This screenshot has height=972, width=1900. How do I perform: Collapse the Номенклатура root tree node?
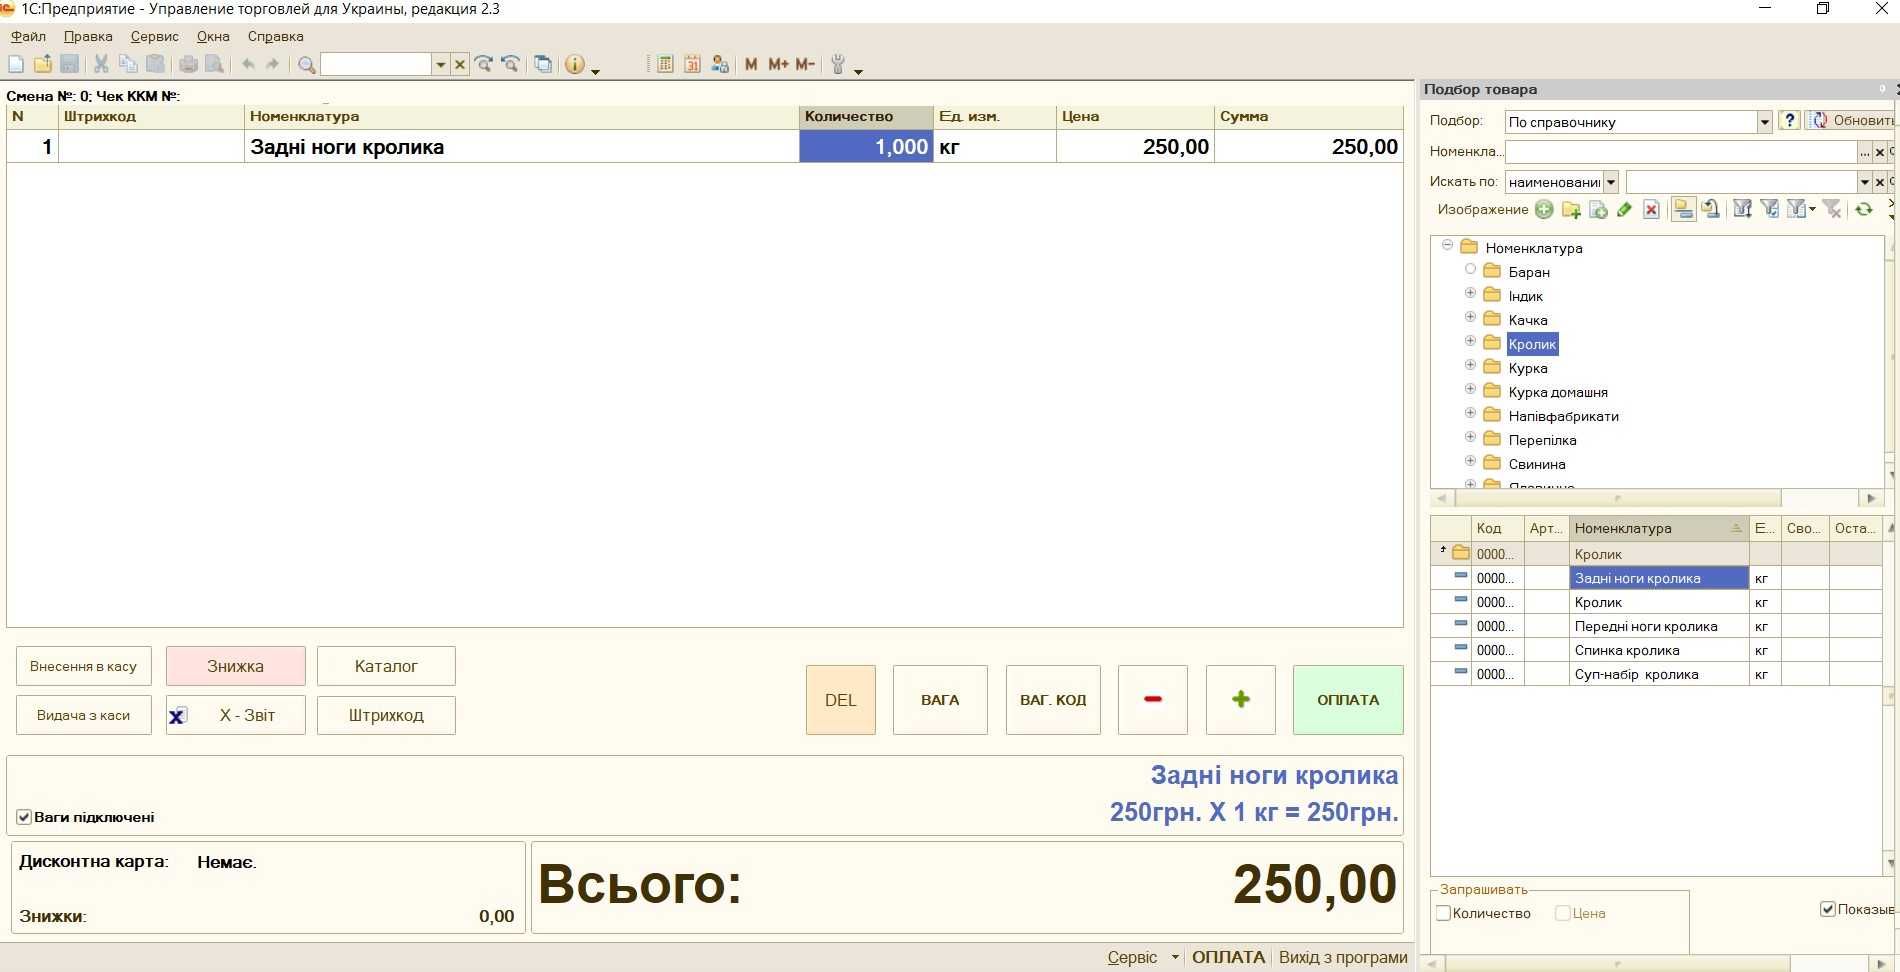click(x=1447, y=245)
